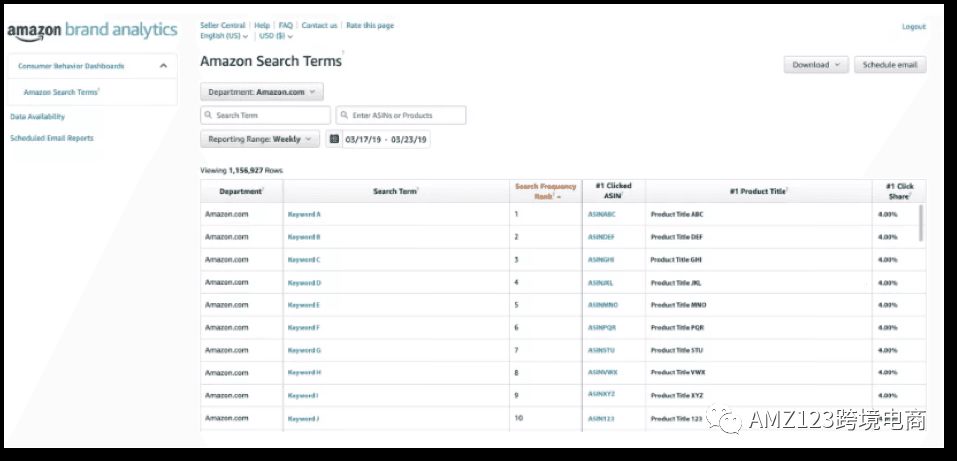Click the magnifier icon in ASINs field
Screen dimensions: 957x461
[x=345, y=115]
